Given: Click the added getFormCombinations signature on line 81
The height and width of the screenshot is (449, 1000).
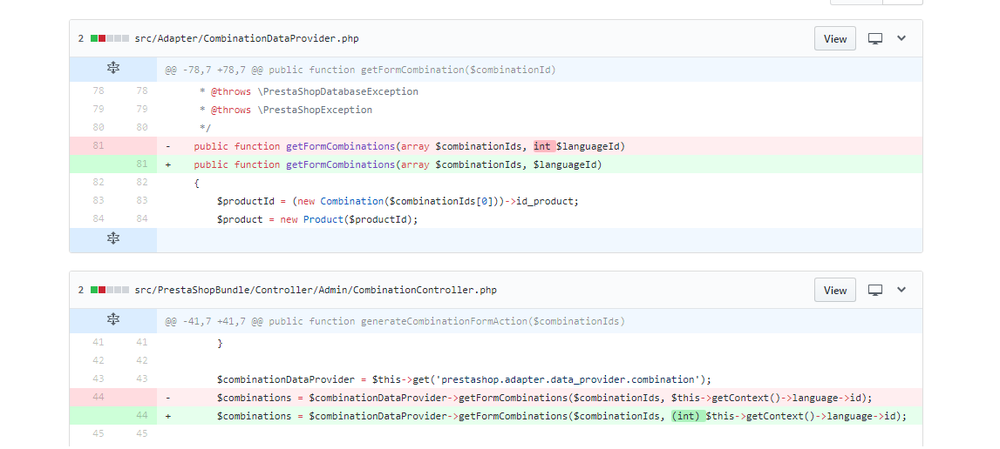Looking at the screenshot, I should coord(398,165).
